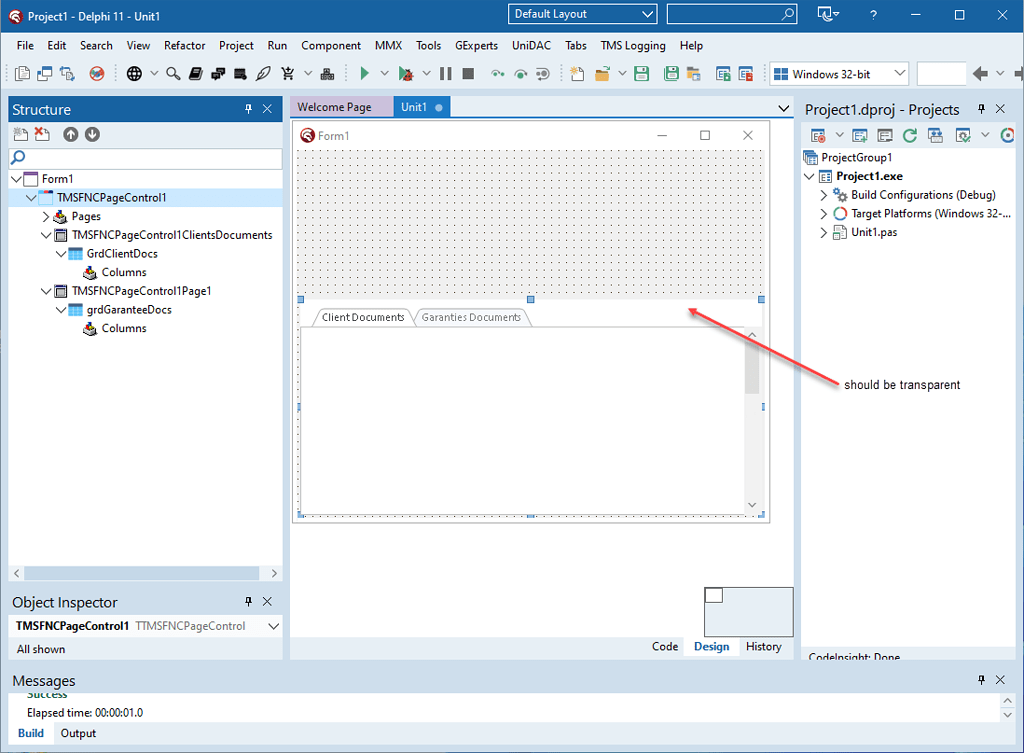Expand the Unit1.pas project node
Screen dimensions: 1024x753
824,232
